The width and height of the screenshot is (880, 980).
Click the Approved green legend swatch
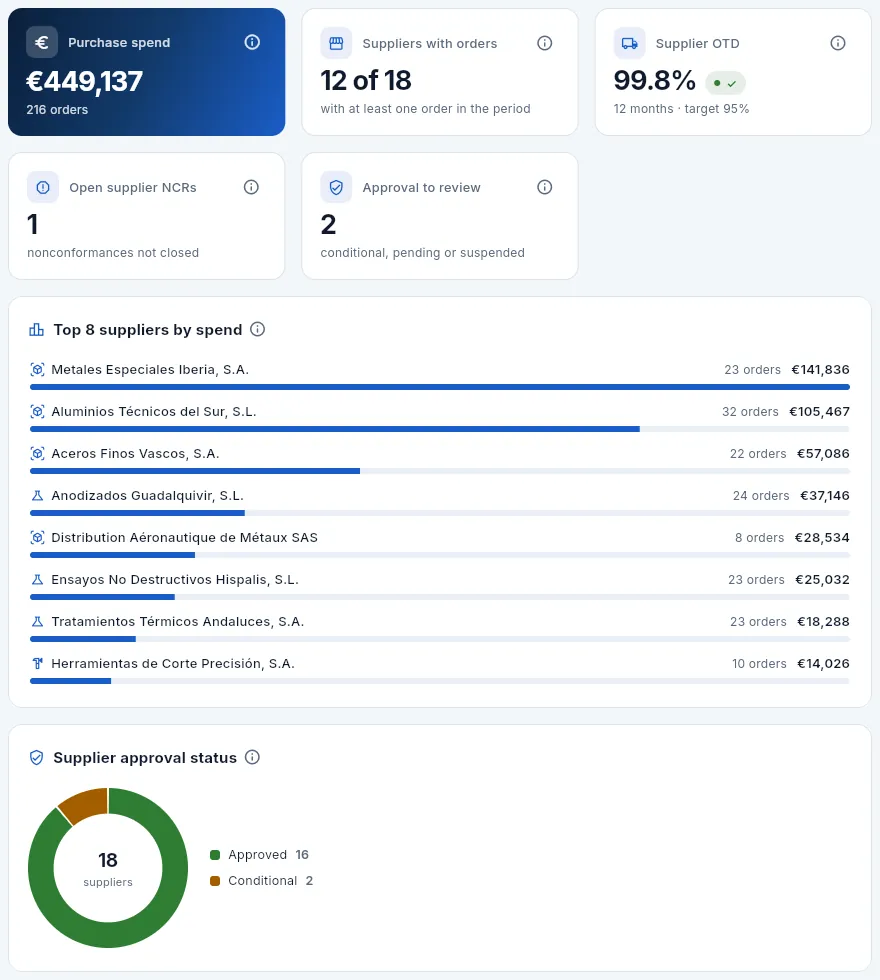click(215, 855)
